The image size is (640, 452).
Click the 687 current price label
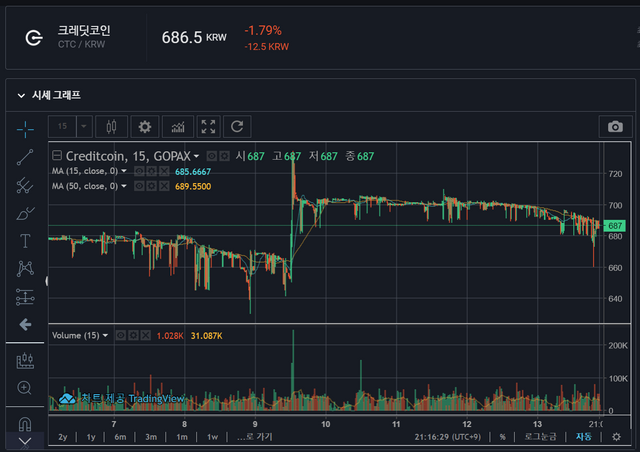pos(614,225)
